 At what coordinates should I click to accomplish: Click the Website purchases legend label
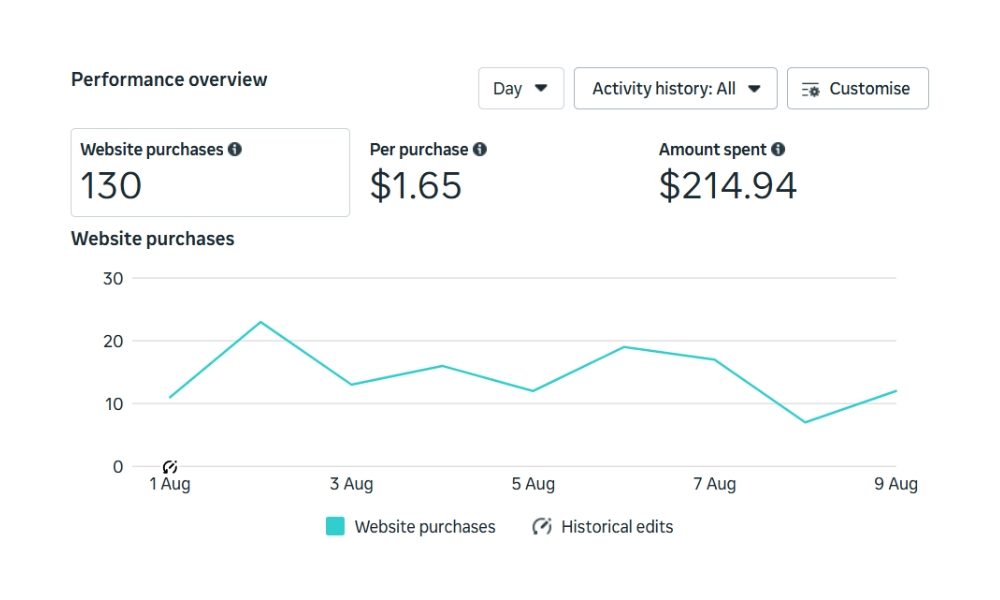coord(425,527)
